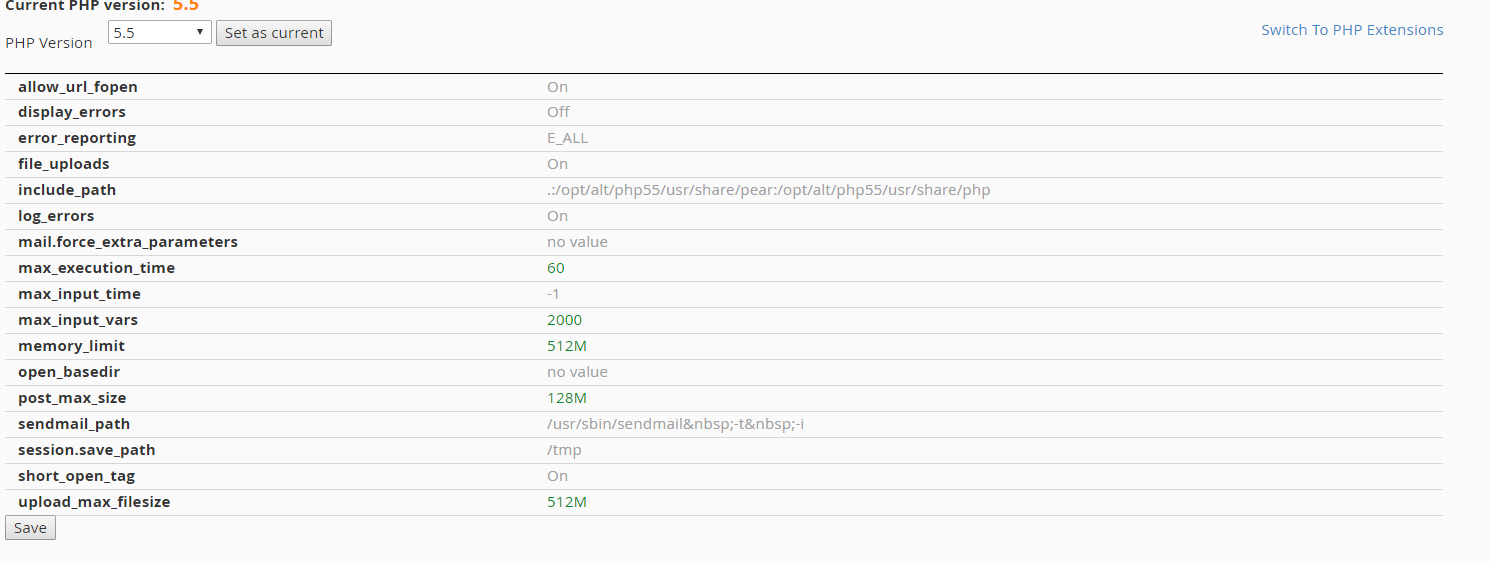Viewport: 1489px width, 563px height.
Task: Click the Set as current button
Action: click(274, 33)
